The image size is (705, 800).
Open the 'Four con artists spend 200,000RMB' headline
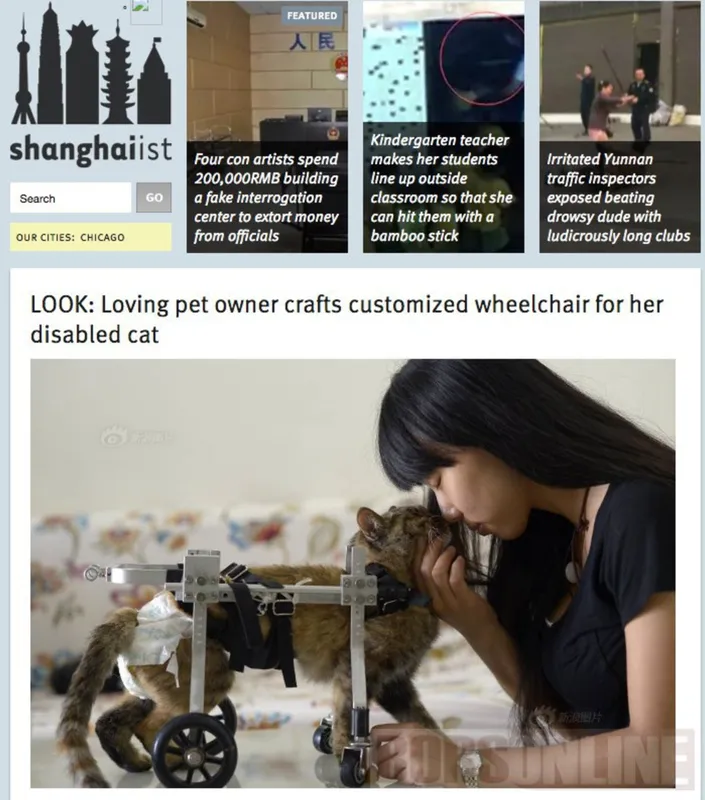coord(266,197)
